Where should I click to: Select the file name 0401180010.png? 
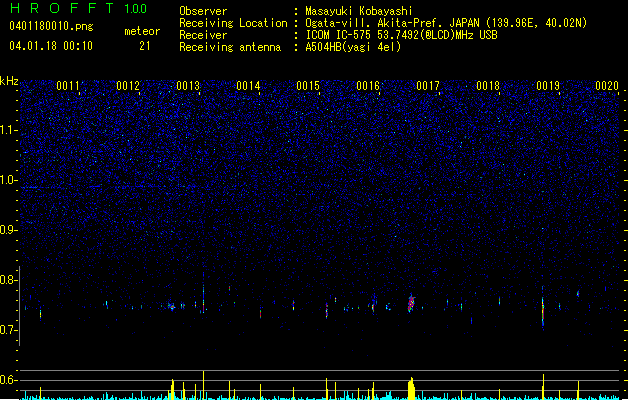tap(51, 26)
